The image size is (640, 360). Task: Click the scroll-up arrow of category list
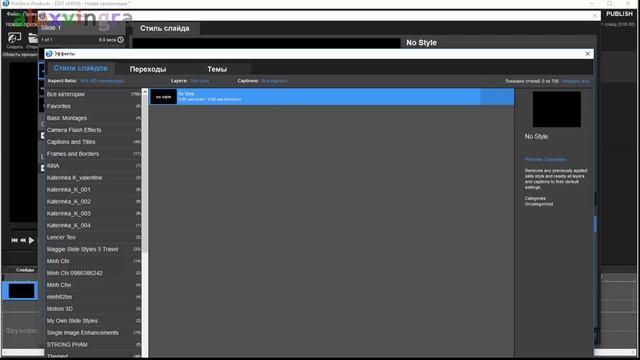(x=144, y=92)
